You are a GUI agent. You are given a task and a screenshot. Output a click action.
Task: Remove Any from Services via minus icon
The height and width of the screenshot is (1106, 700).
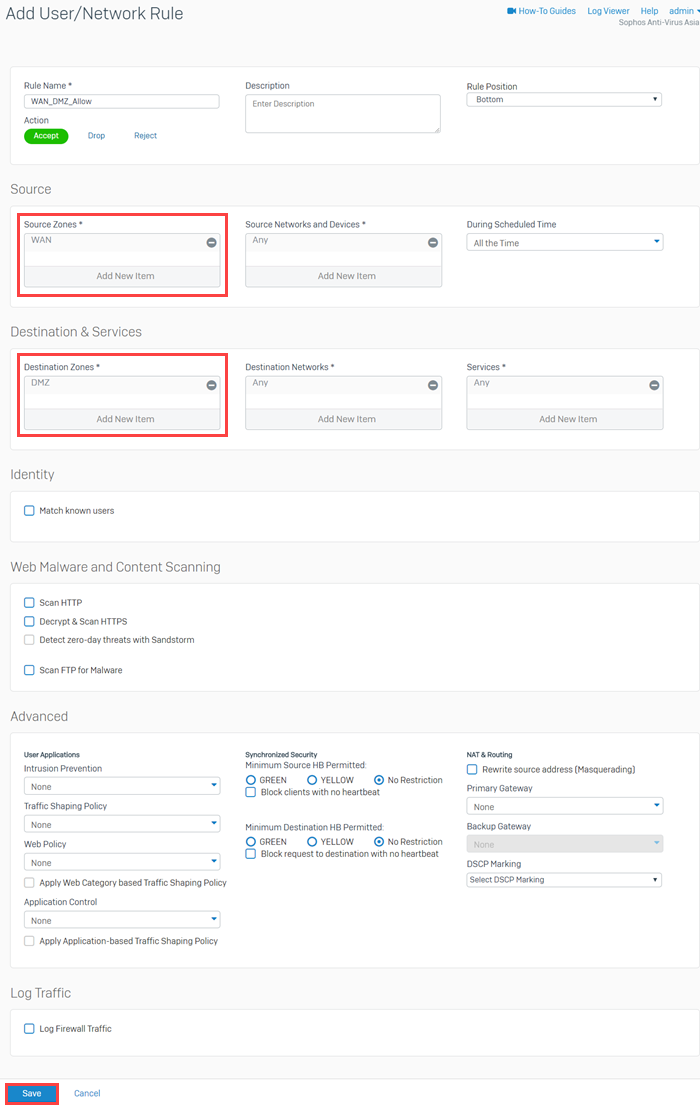click(x=653, y=384)
